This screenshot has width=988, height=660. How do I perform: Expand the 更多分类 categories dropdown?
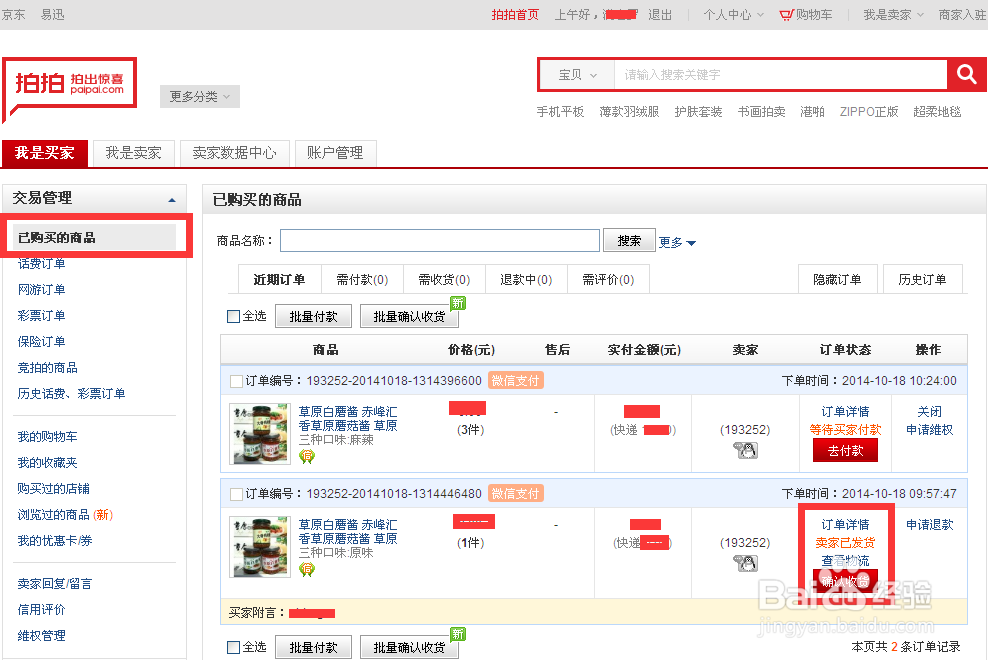click(197, 96)
